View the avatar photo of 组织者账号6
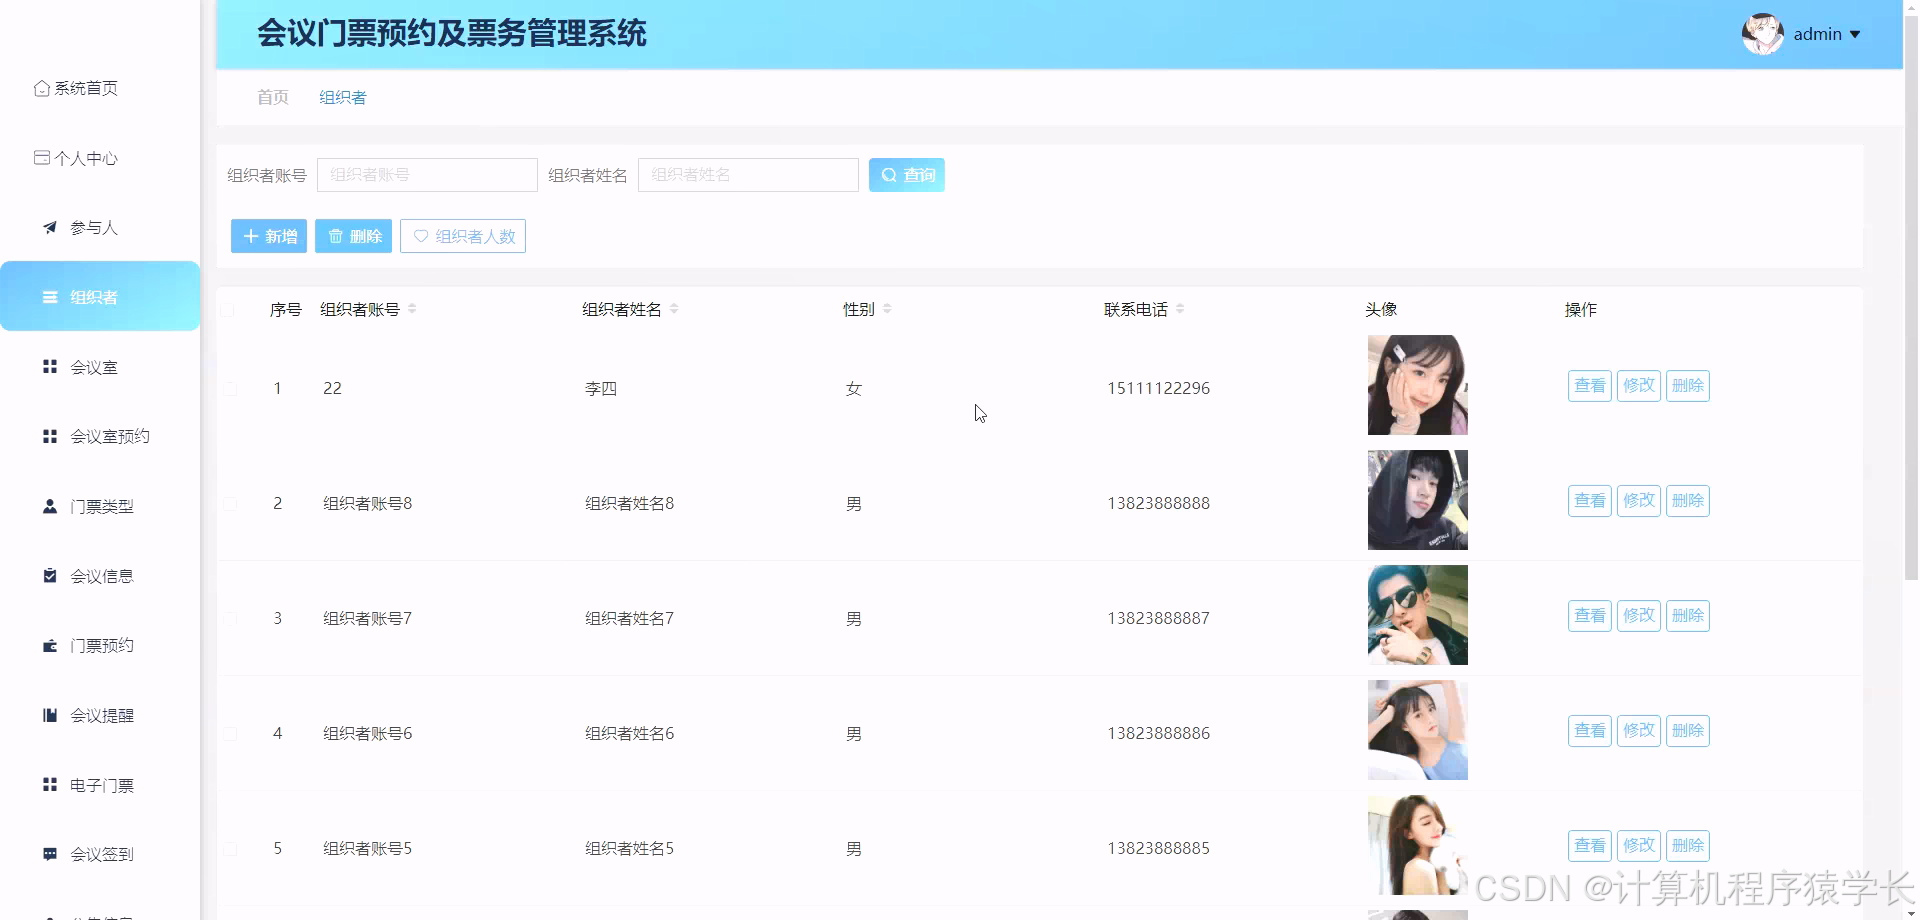This screenshot has height=920, width=1920. 1417,730
